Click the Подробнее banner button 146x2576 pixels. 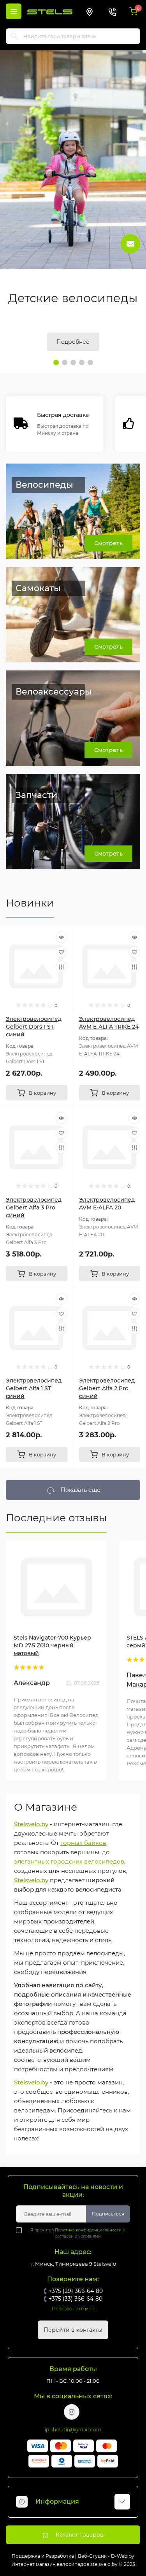tap(73, 341)
